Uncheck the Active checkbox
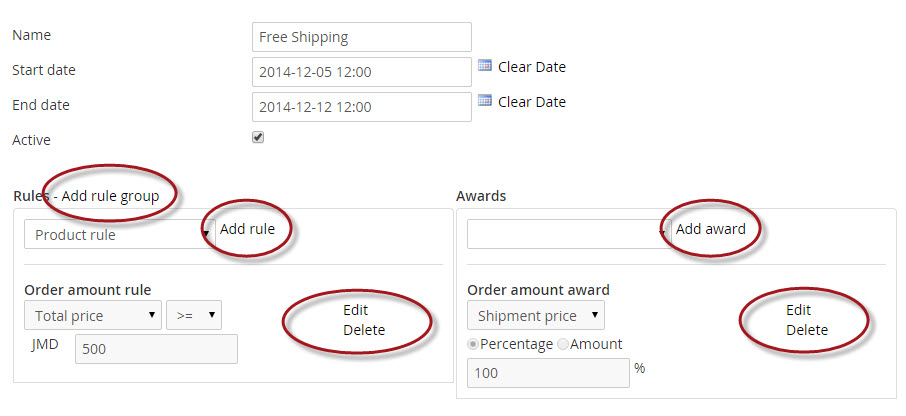The image size is (906, 416). [258, 138]
